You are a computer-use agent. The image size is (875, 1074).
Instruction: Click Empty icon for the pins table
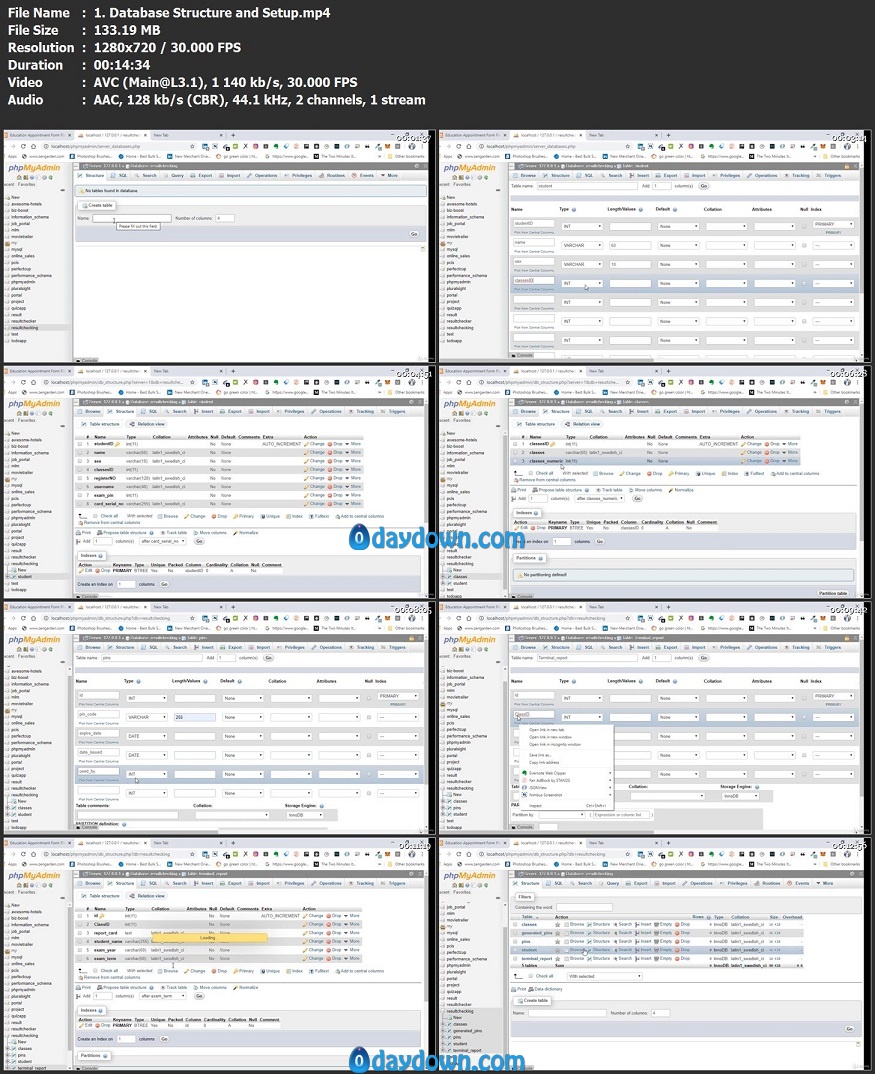tap(662, 941)
